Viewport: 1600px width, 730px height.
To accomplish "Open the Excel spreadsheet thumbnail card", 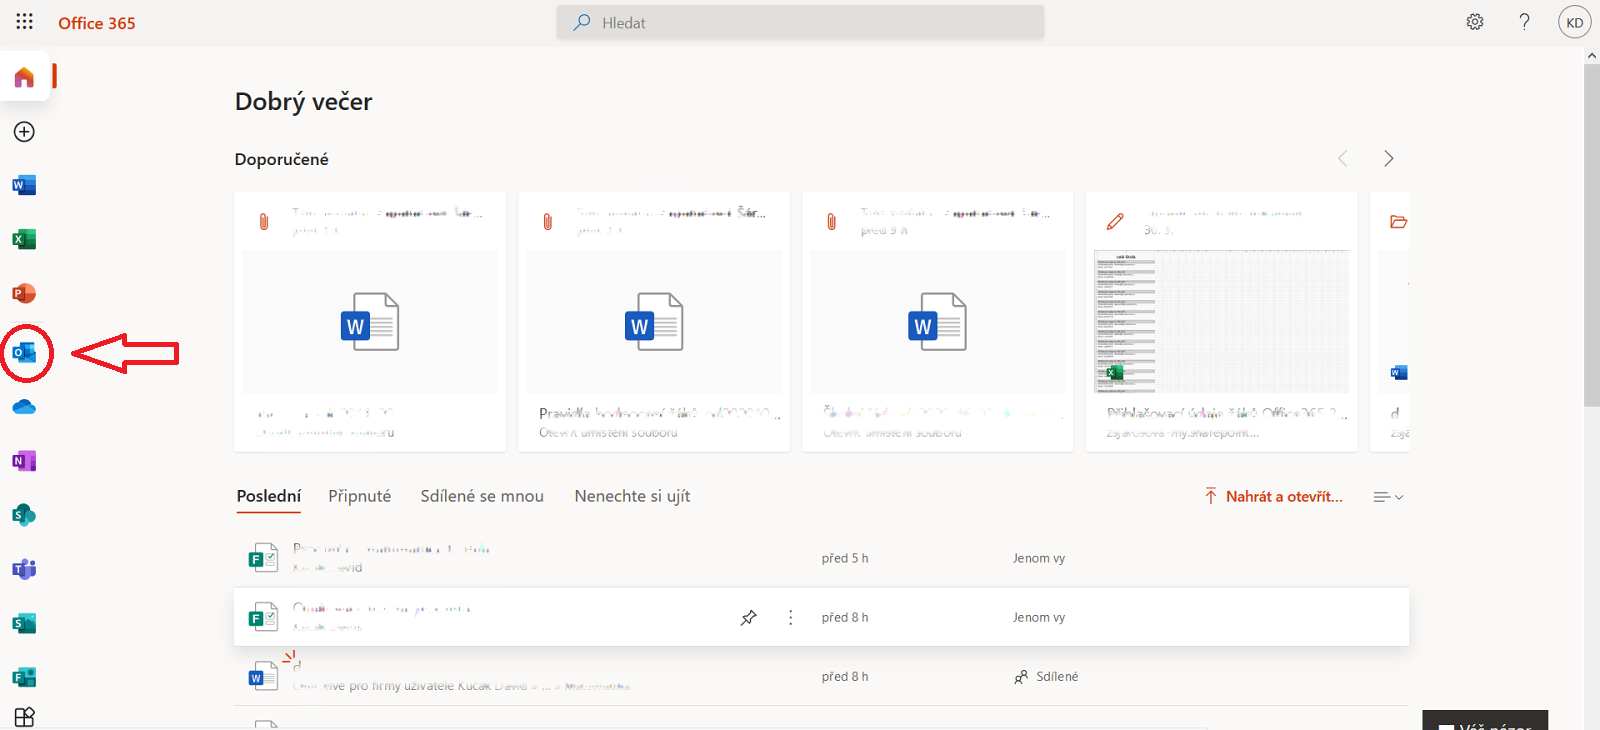I will pos(1222,321).
